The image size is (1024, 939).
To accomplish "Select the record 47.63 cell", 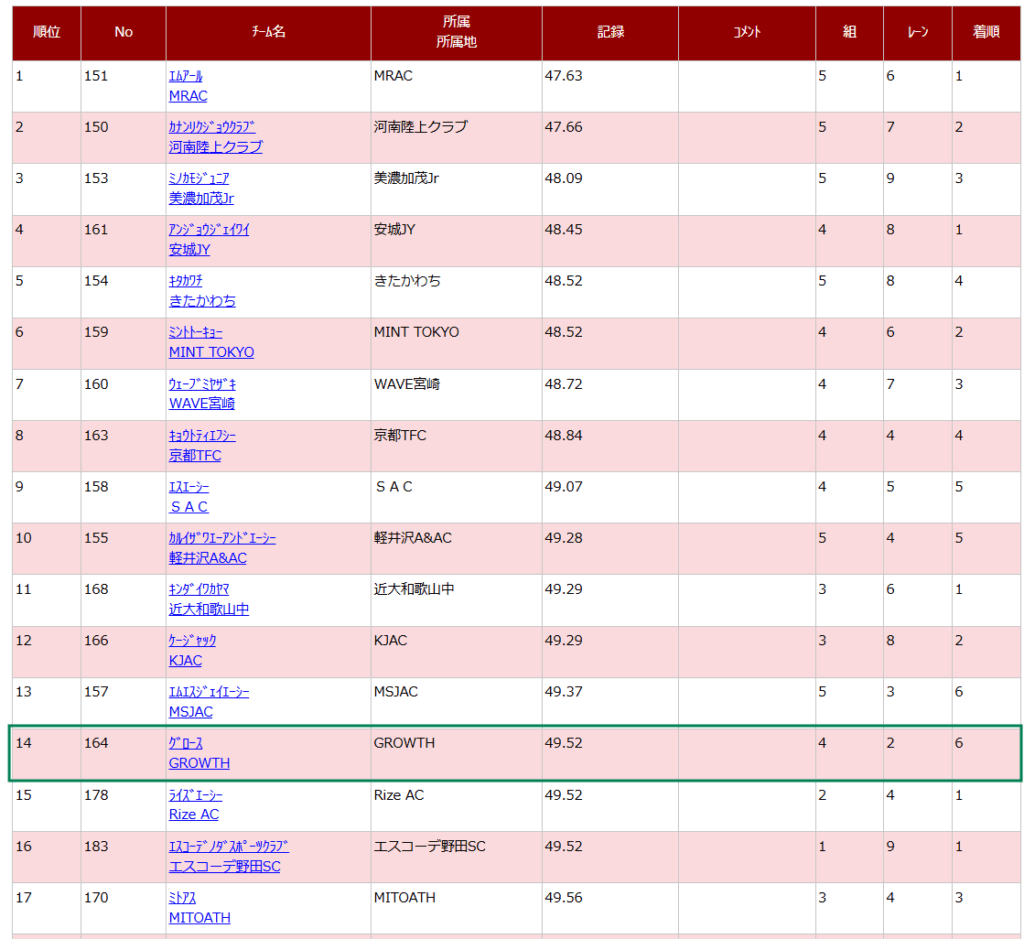I will pos(611,86).
